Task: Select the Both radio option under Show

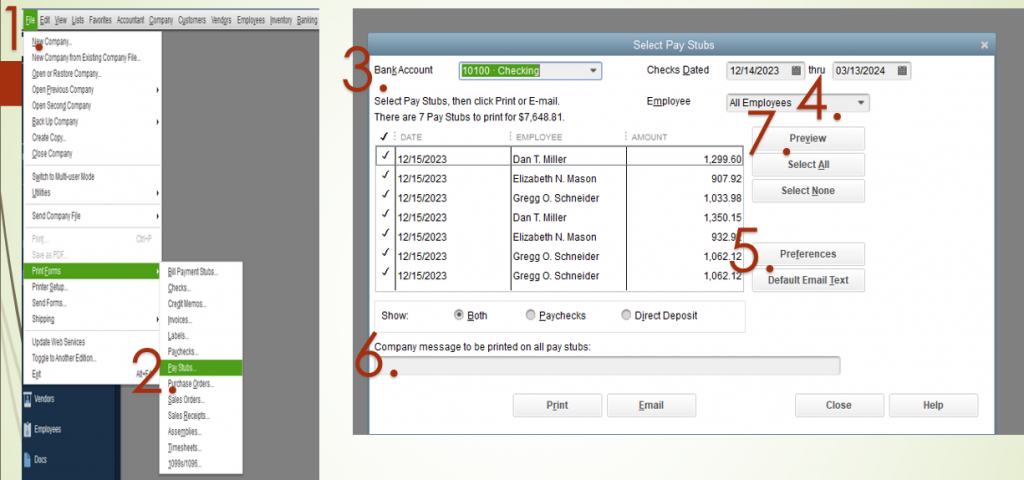Action: [x=458, y=315]
